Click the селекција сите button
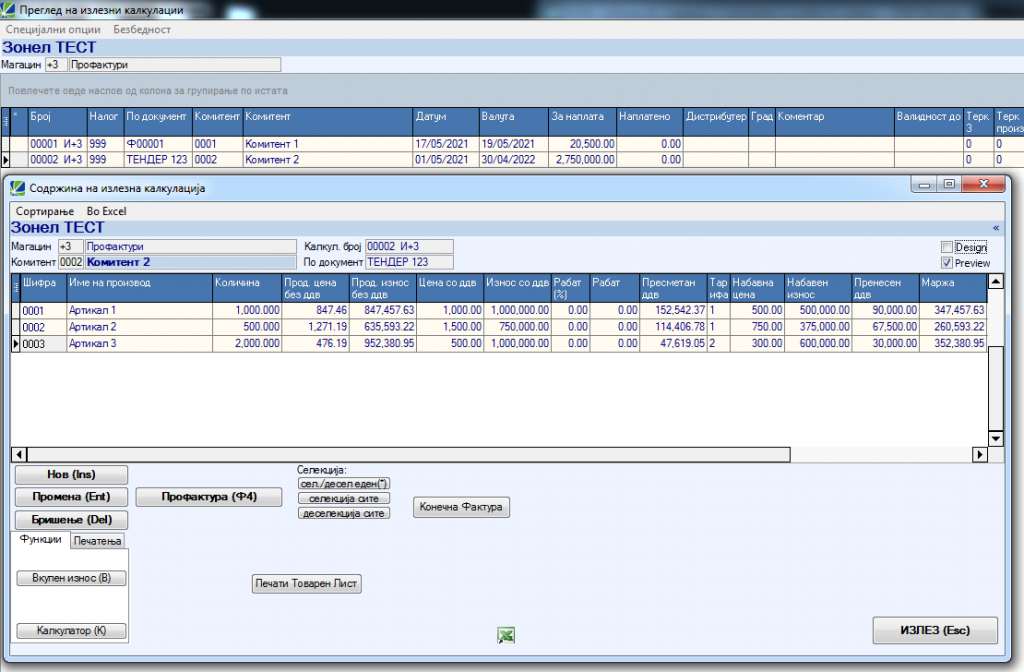Screen dimensions: 1024x672 (344, 498)
